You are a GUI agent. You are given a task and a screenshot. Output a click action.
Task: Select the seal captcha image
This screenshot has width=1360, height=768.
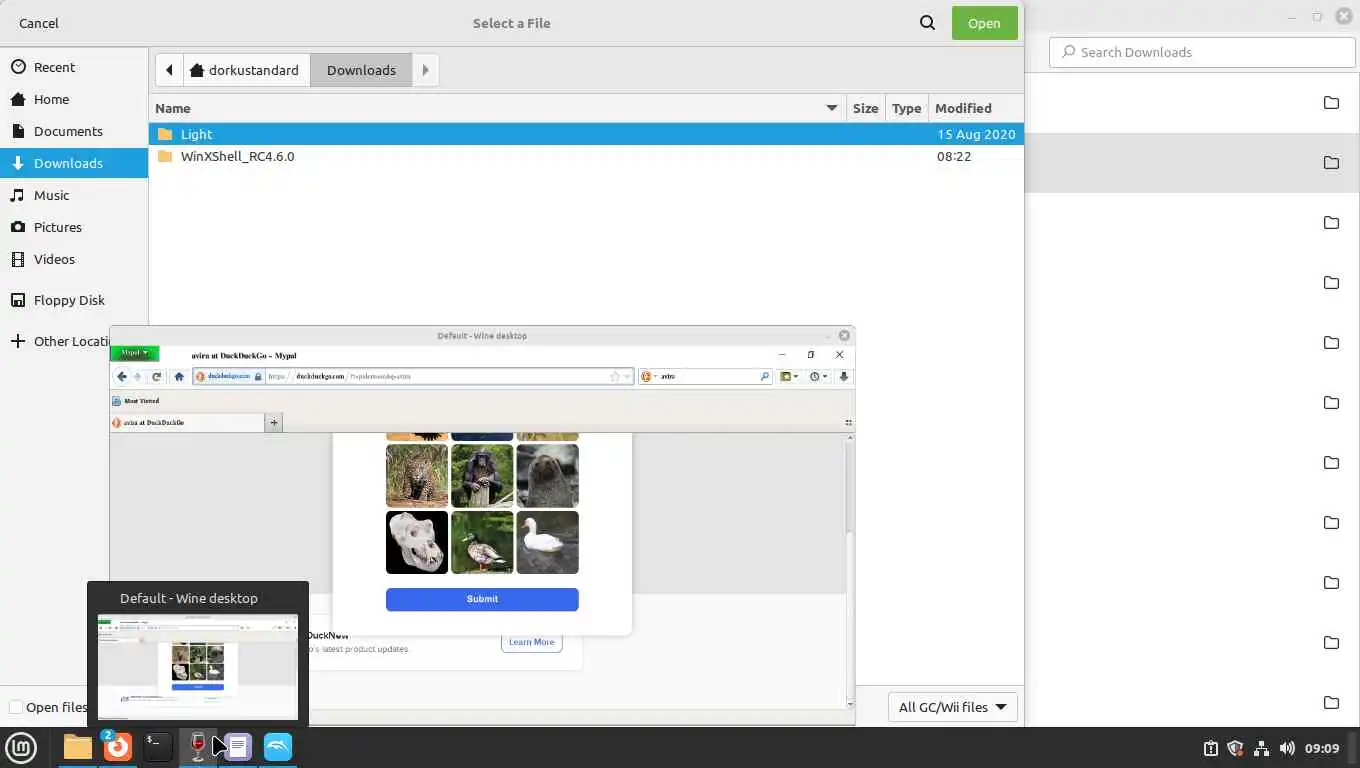click(x=547, y=476)
